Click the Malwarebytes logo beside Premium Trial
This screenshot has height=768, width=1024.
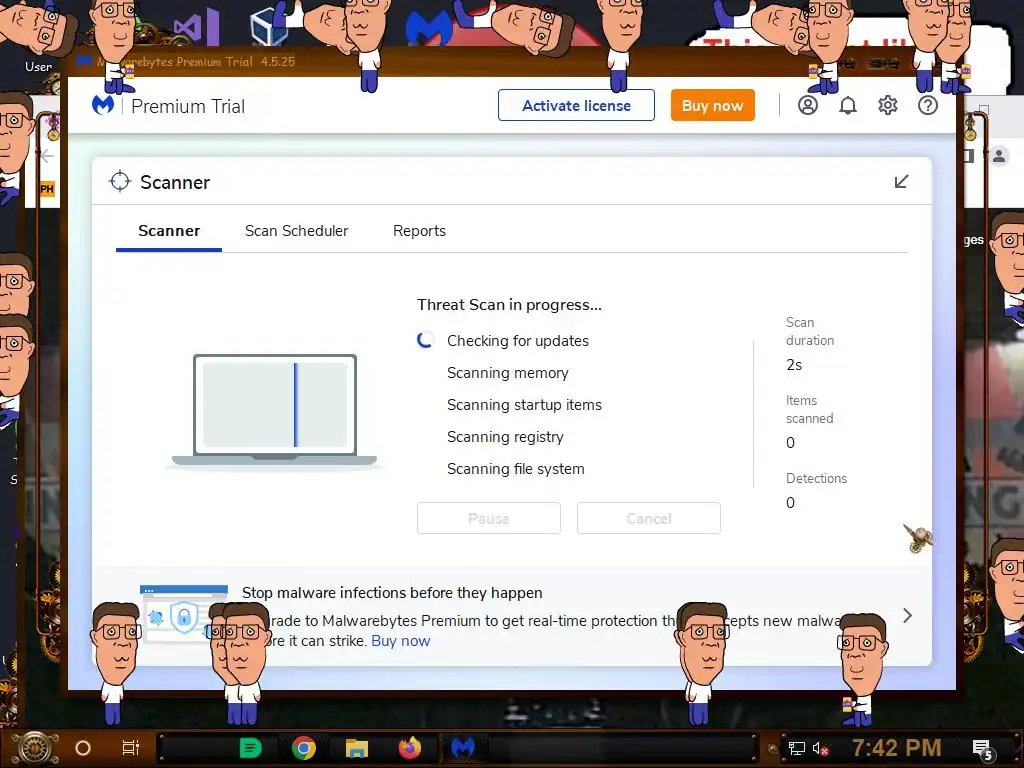click(x=103, y=105)
